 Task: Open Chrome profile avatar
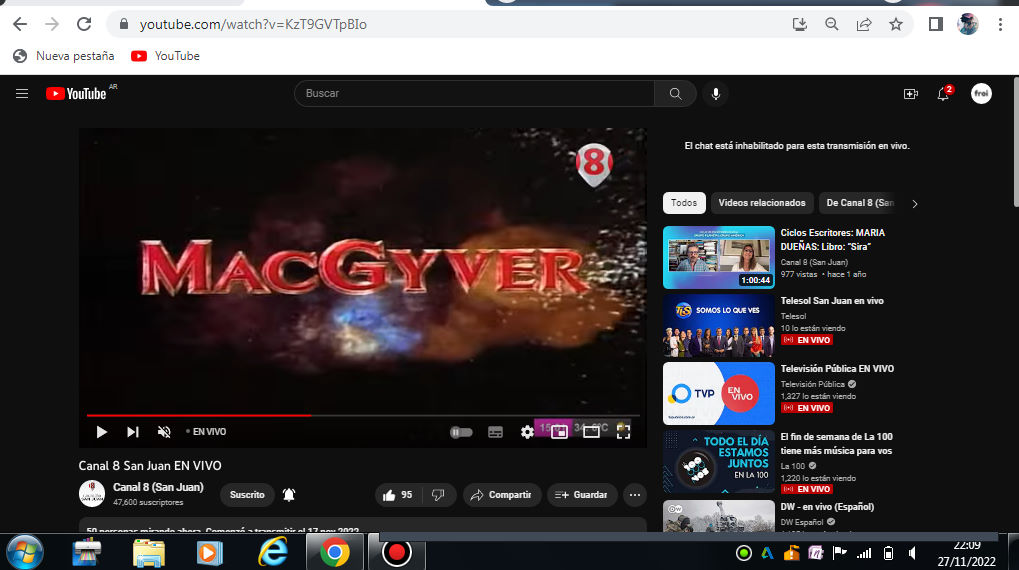coord(968,24)
